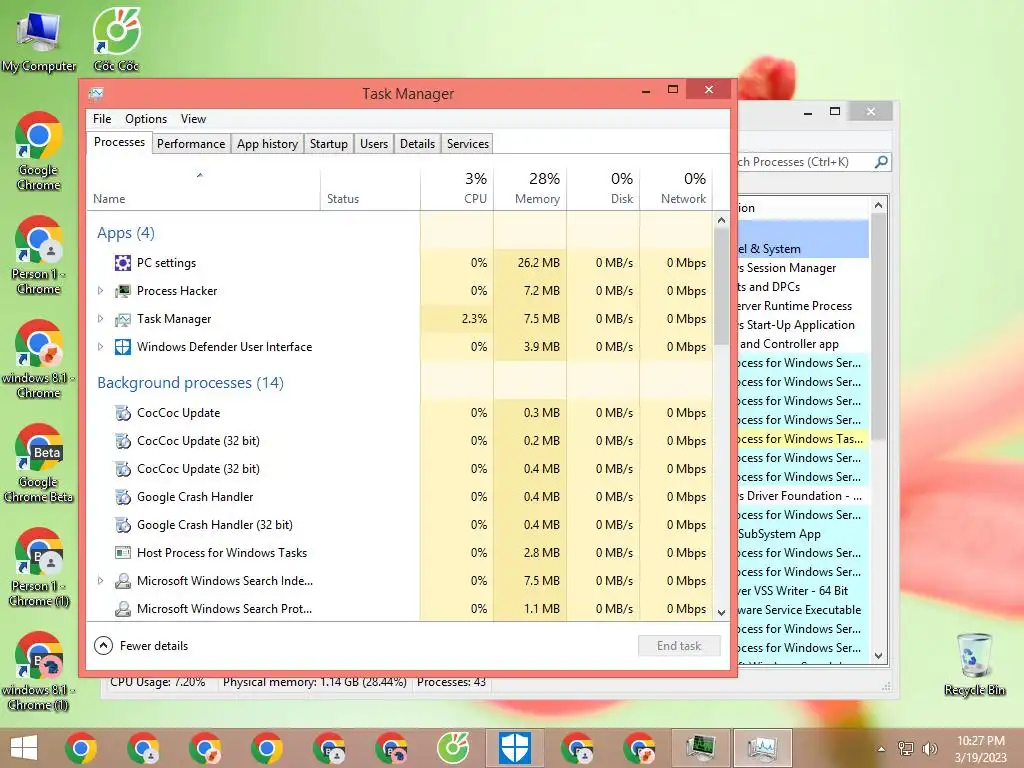Click the Fewer details link
Screen dimensions: 1024x768
[154, 646]
